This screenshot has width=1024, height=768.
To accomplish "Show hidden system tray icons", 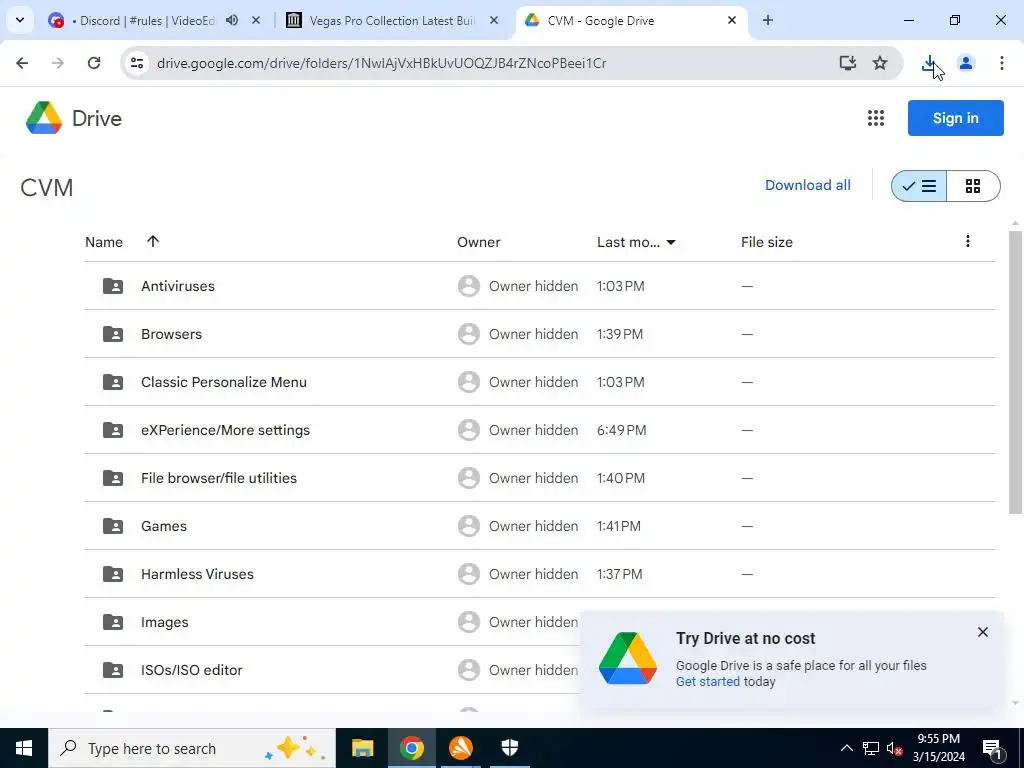I will tap(846, 748).
